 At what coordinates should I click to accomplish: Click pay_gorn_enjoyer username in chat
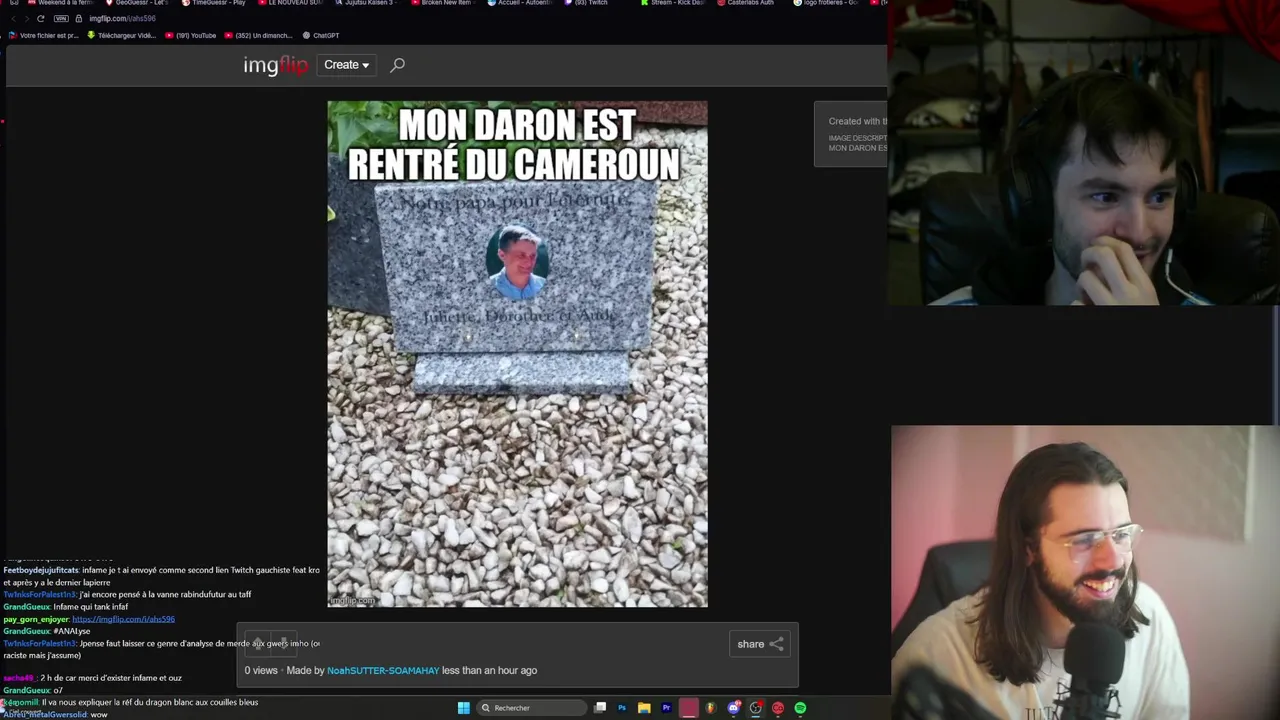[x=36, y=619]
